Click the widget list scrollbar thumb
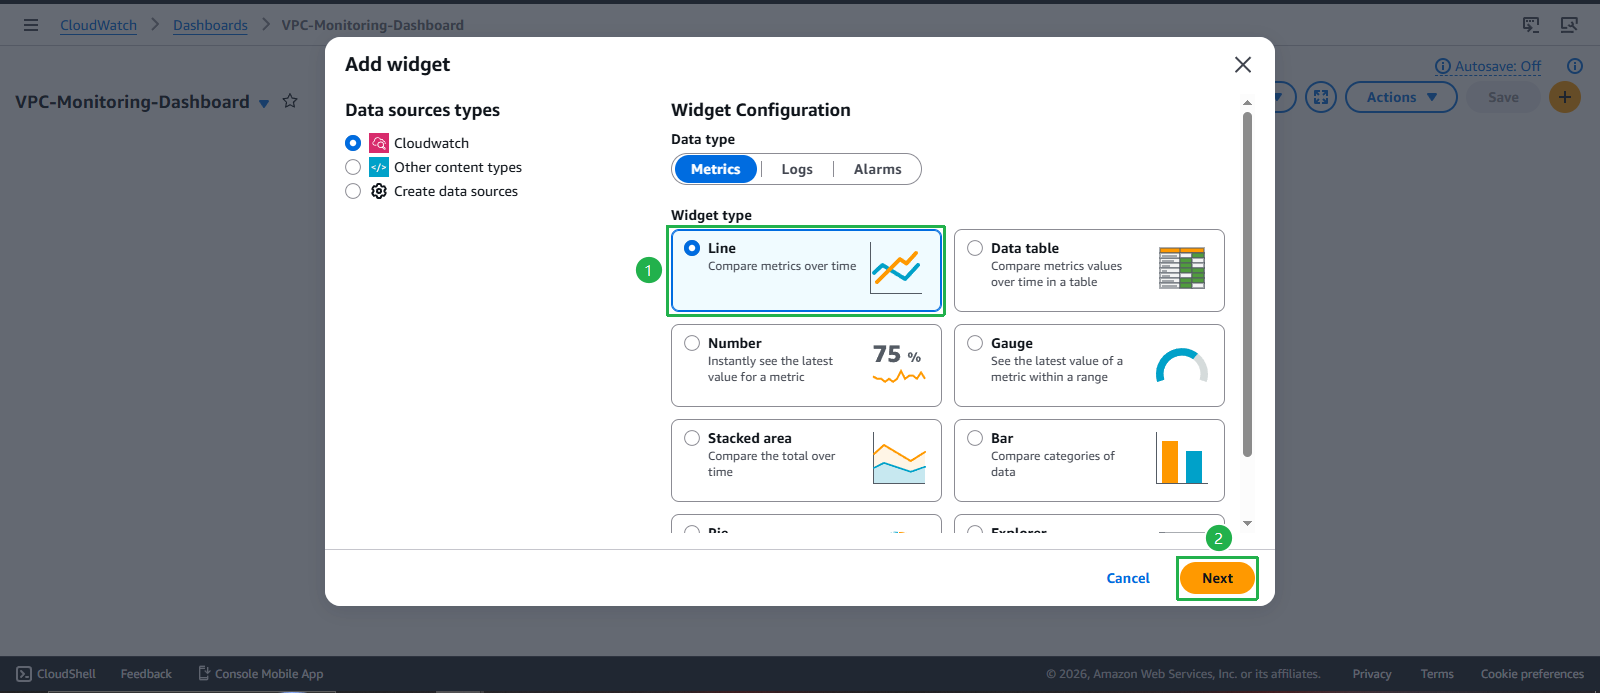 (x=1247, y=284)
